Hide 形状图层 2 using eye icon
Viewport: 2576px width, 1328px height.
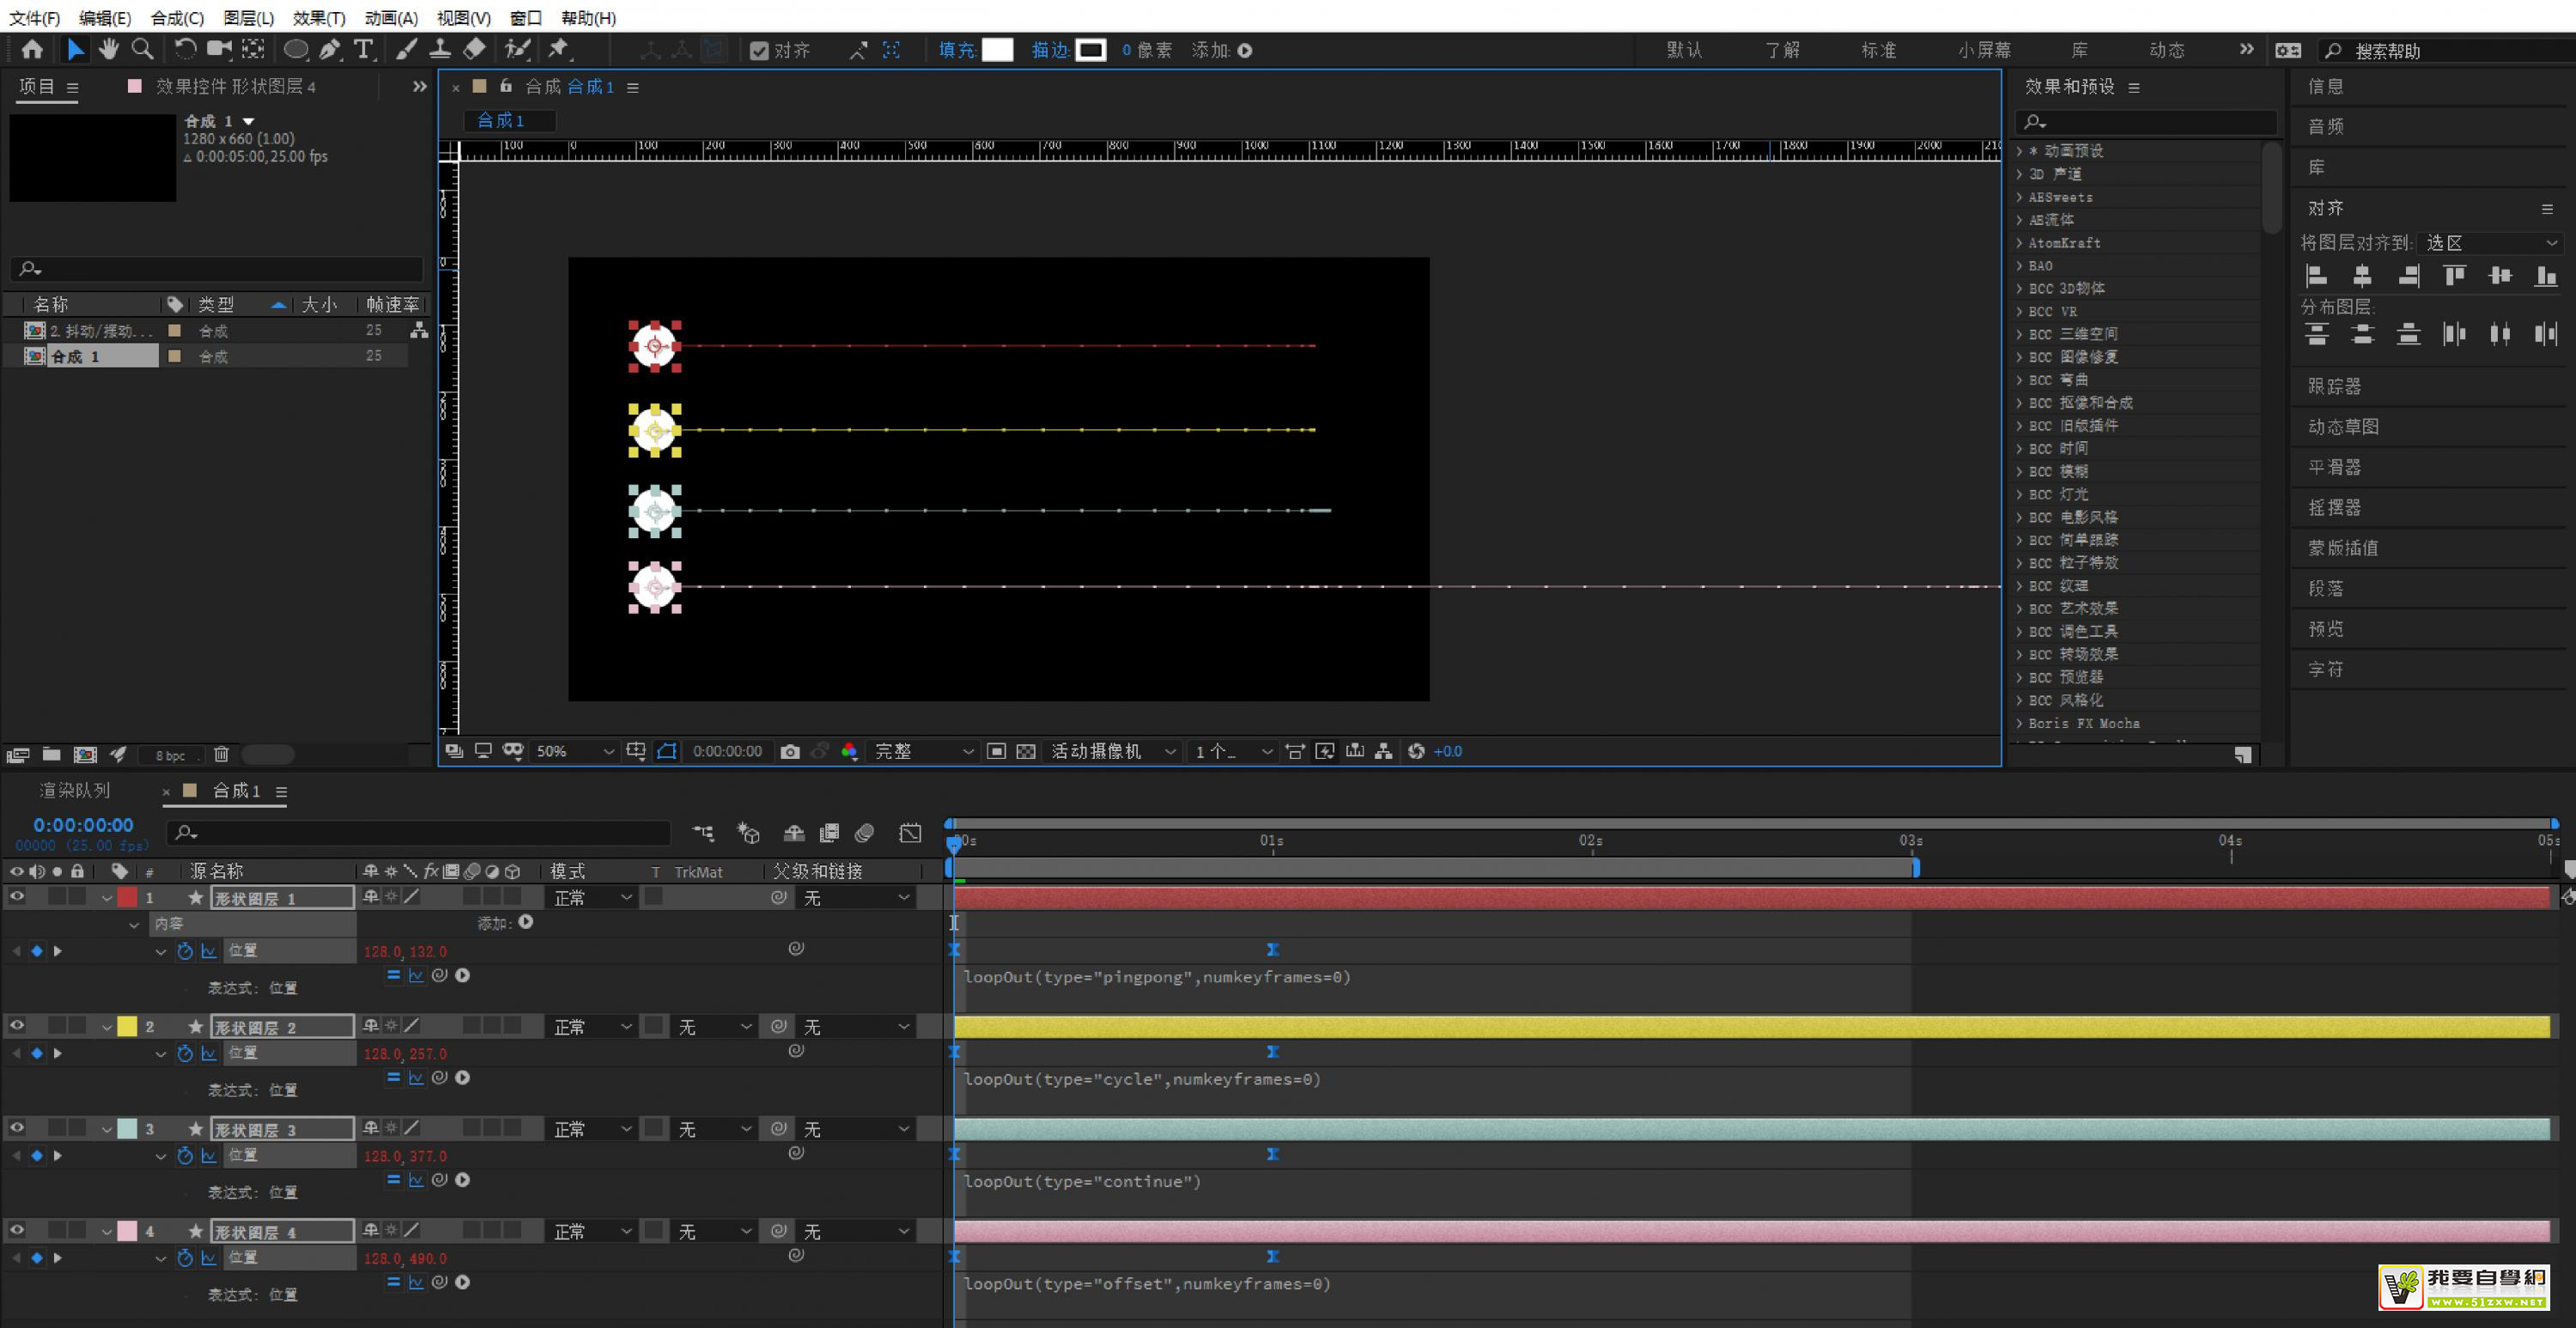17,1025
